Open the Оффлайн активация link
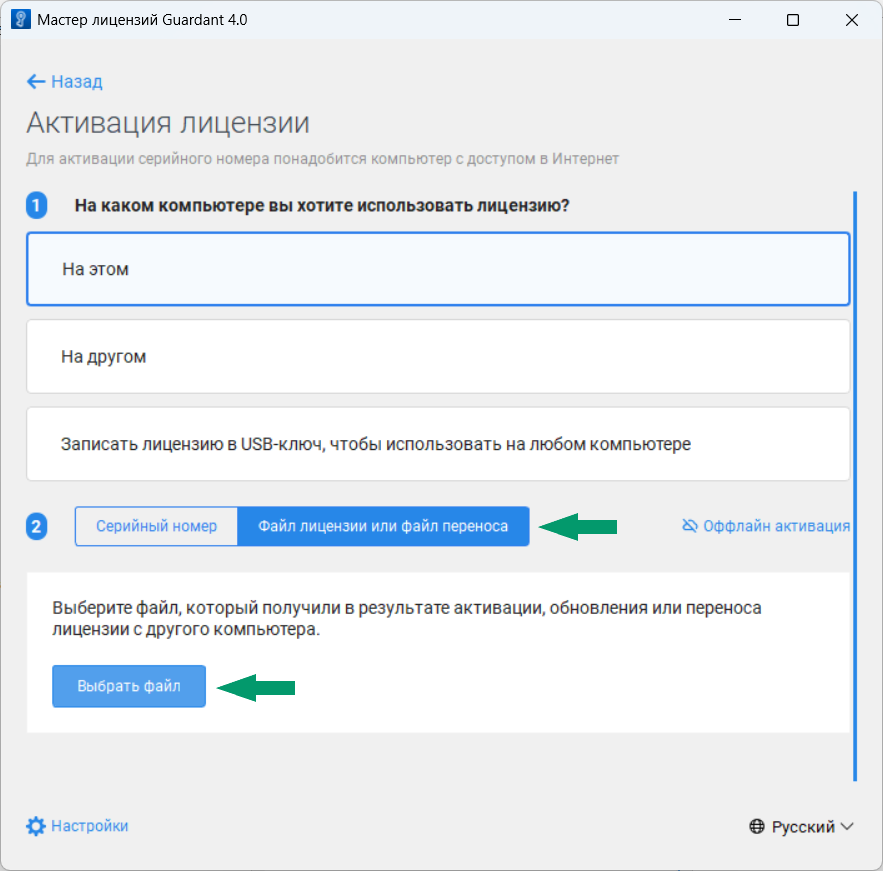Image resolution: width=883 pixels, height=871 pixels. pyautogui.click(x=777, y=526)
